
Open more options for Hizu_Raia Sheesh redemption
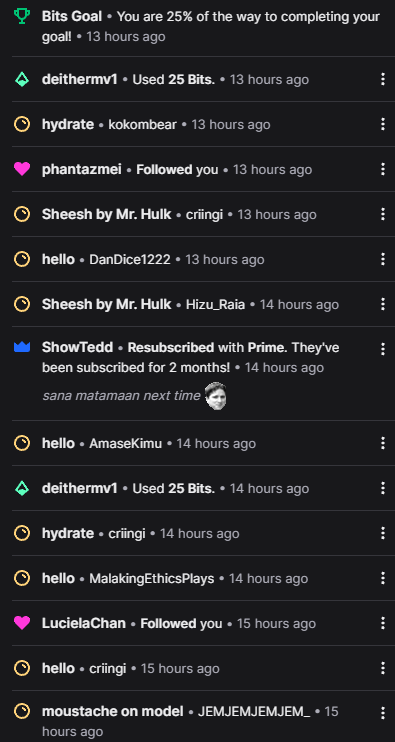click(x=383, y=304)
